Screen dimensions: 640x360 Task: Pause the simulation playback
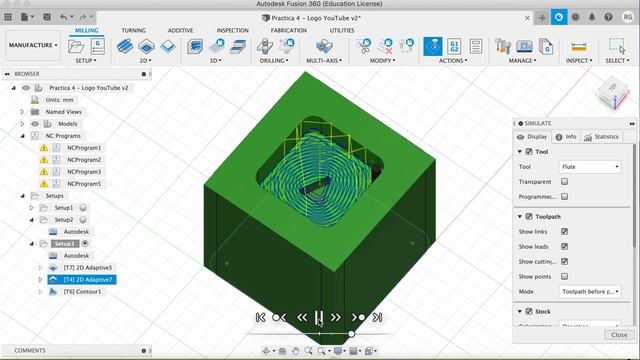click(319, 317)
